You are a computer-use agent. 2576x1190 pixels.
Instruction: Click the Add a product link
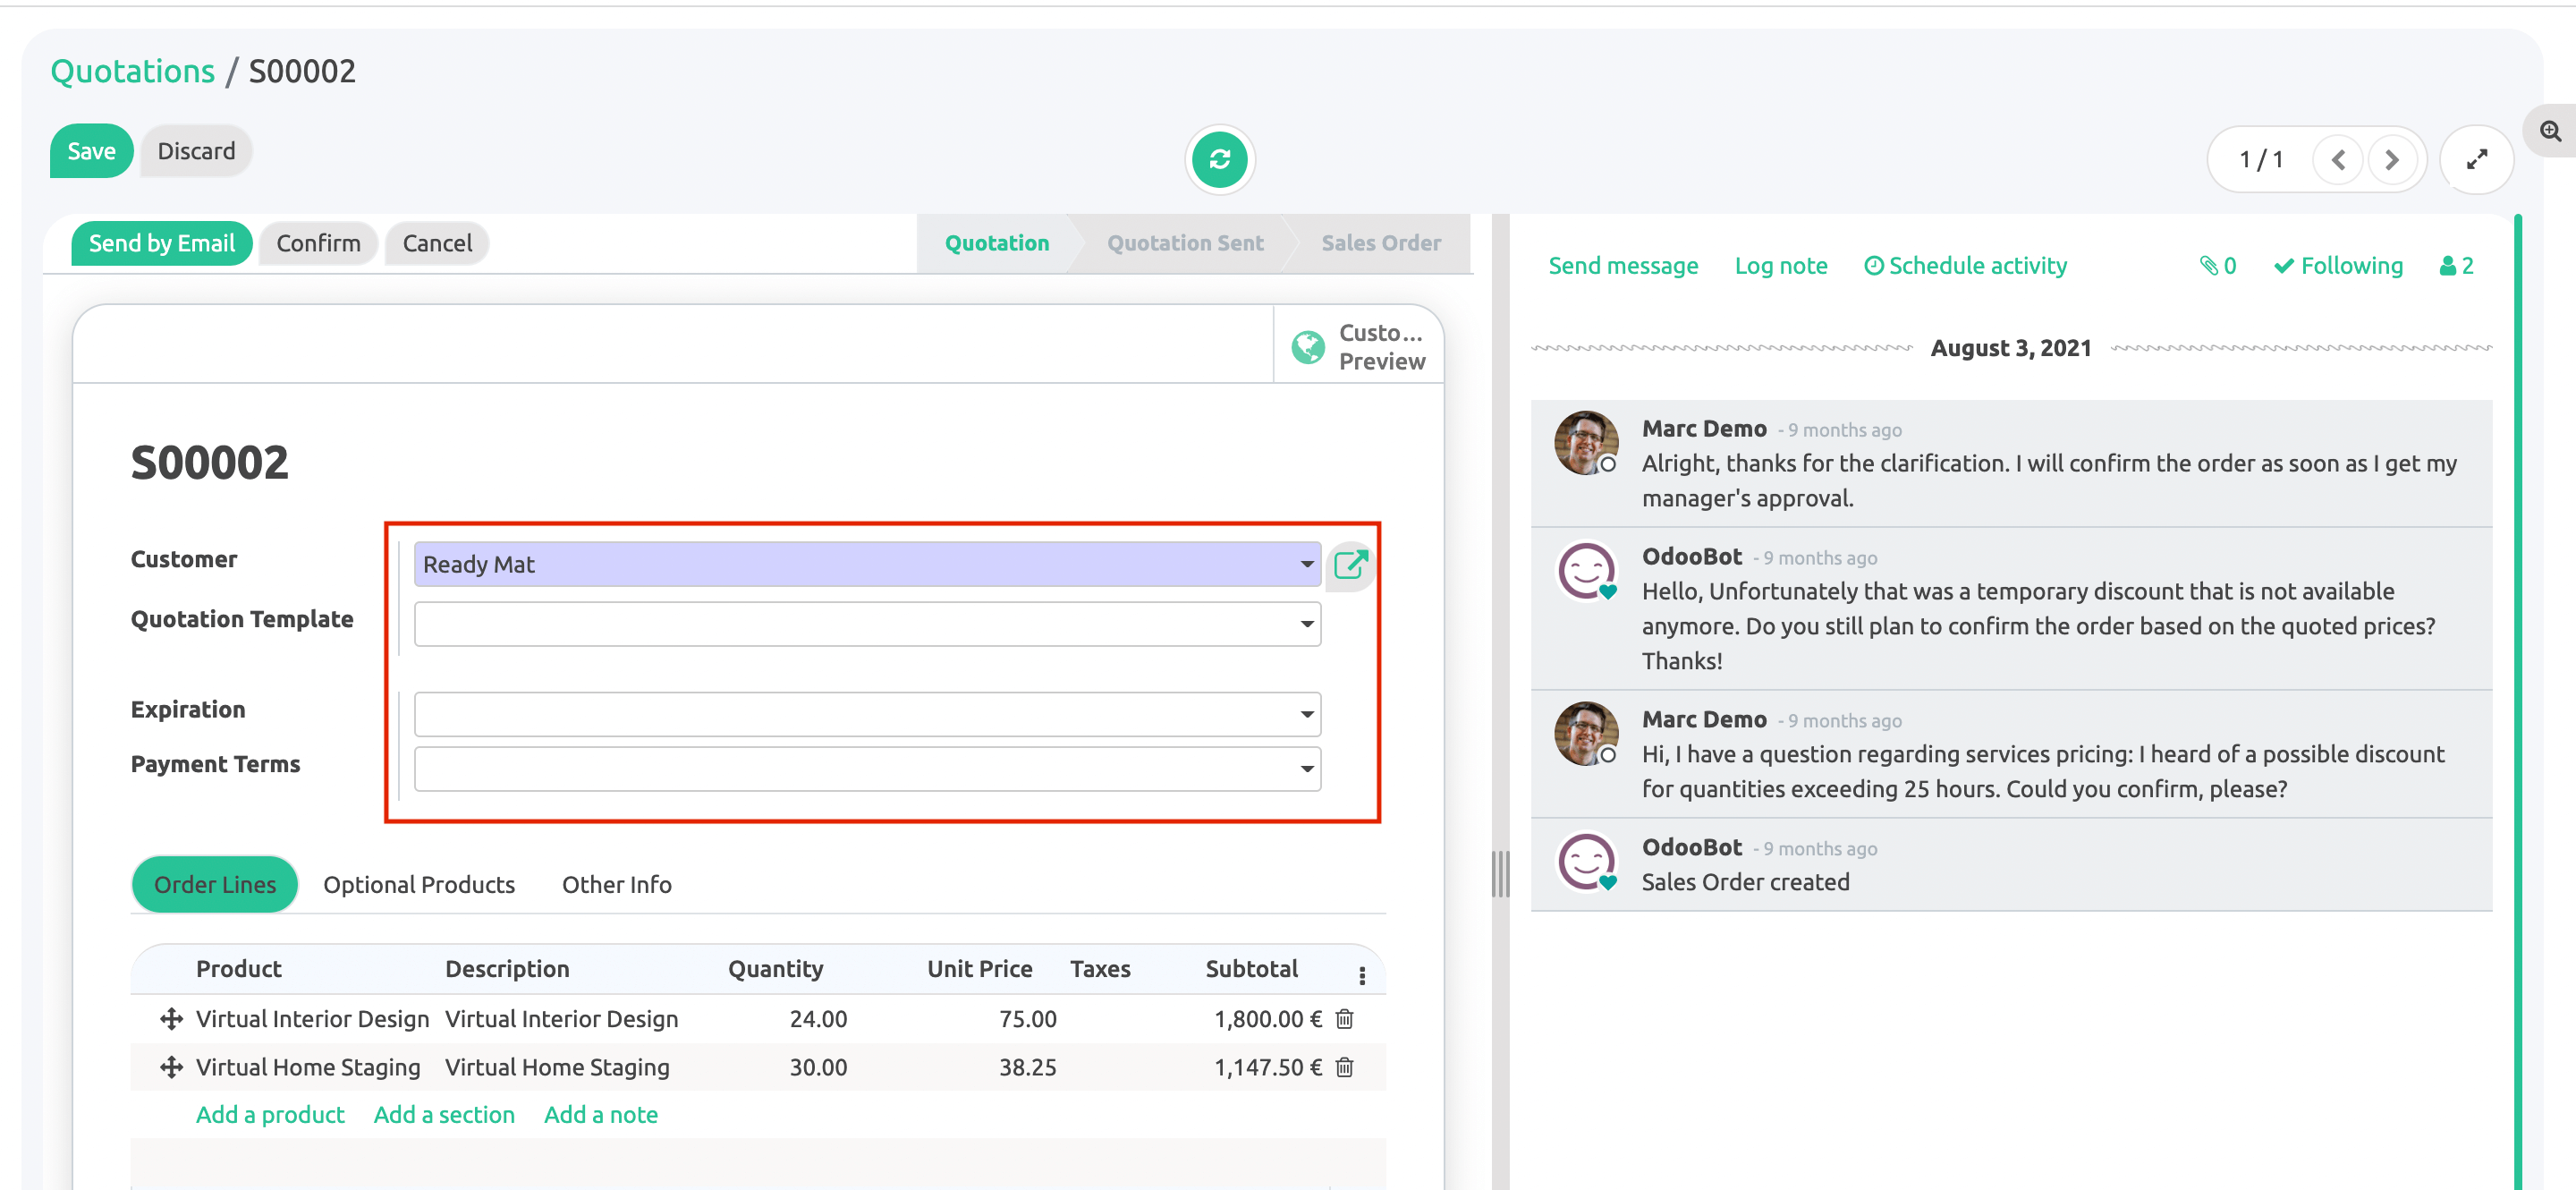269,1115
